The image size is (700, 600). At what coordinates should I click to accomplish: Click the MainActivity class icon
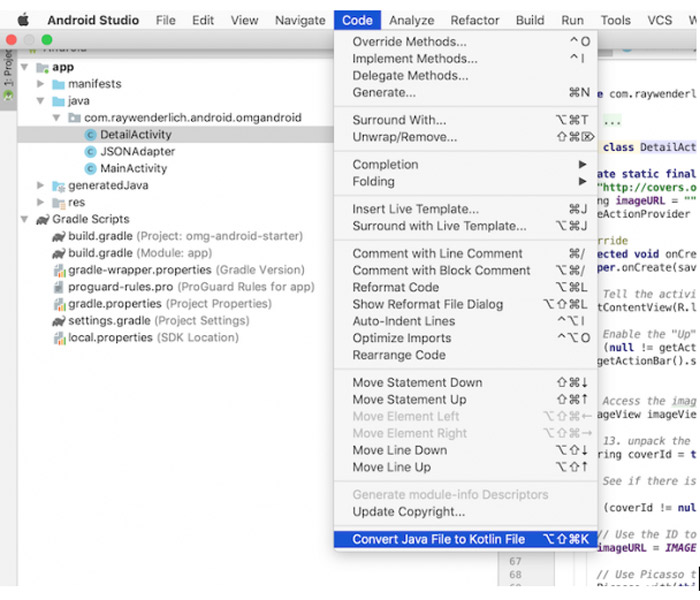pos(91,169)
